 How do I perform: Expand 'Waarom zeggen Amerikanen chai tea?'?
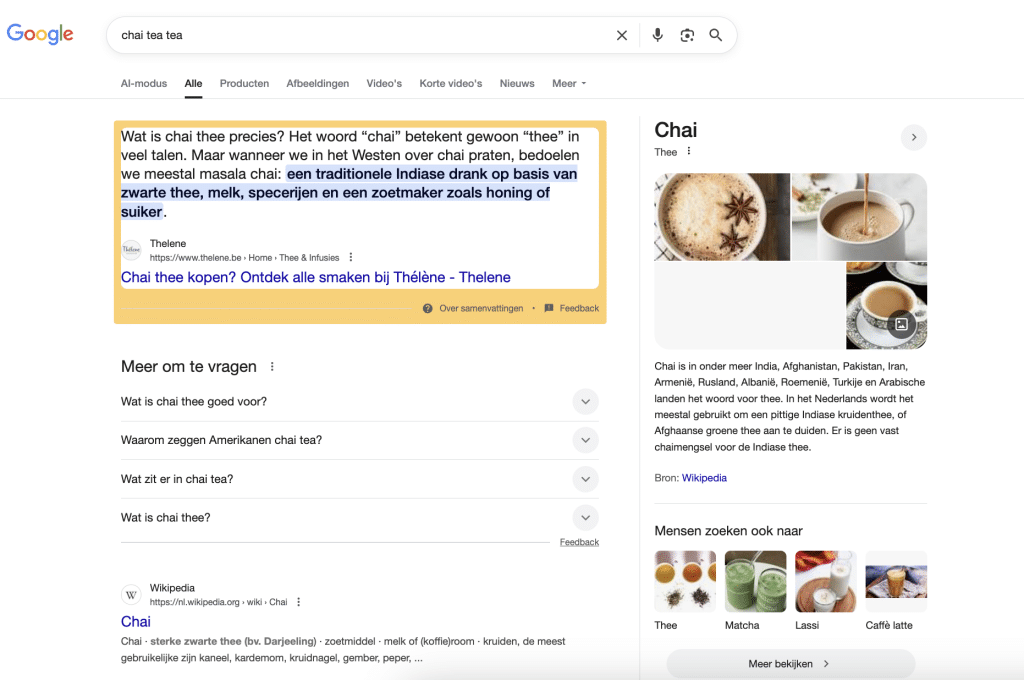point(585,440)
